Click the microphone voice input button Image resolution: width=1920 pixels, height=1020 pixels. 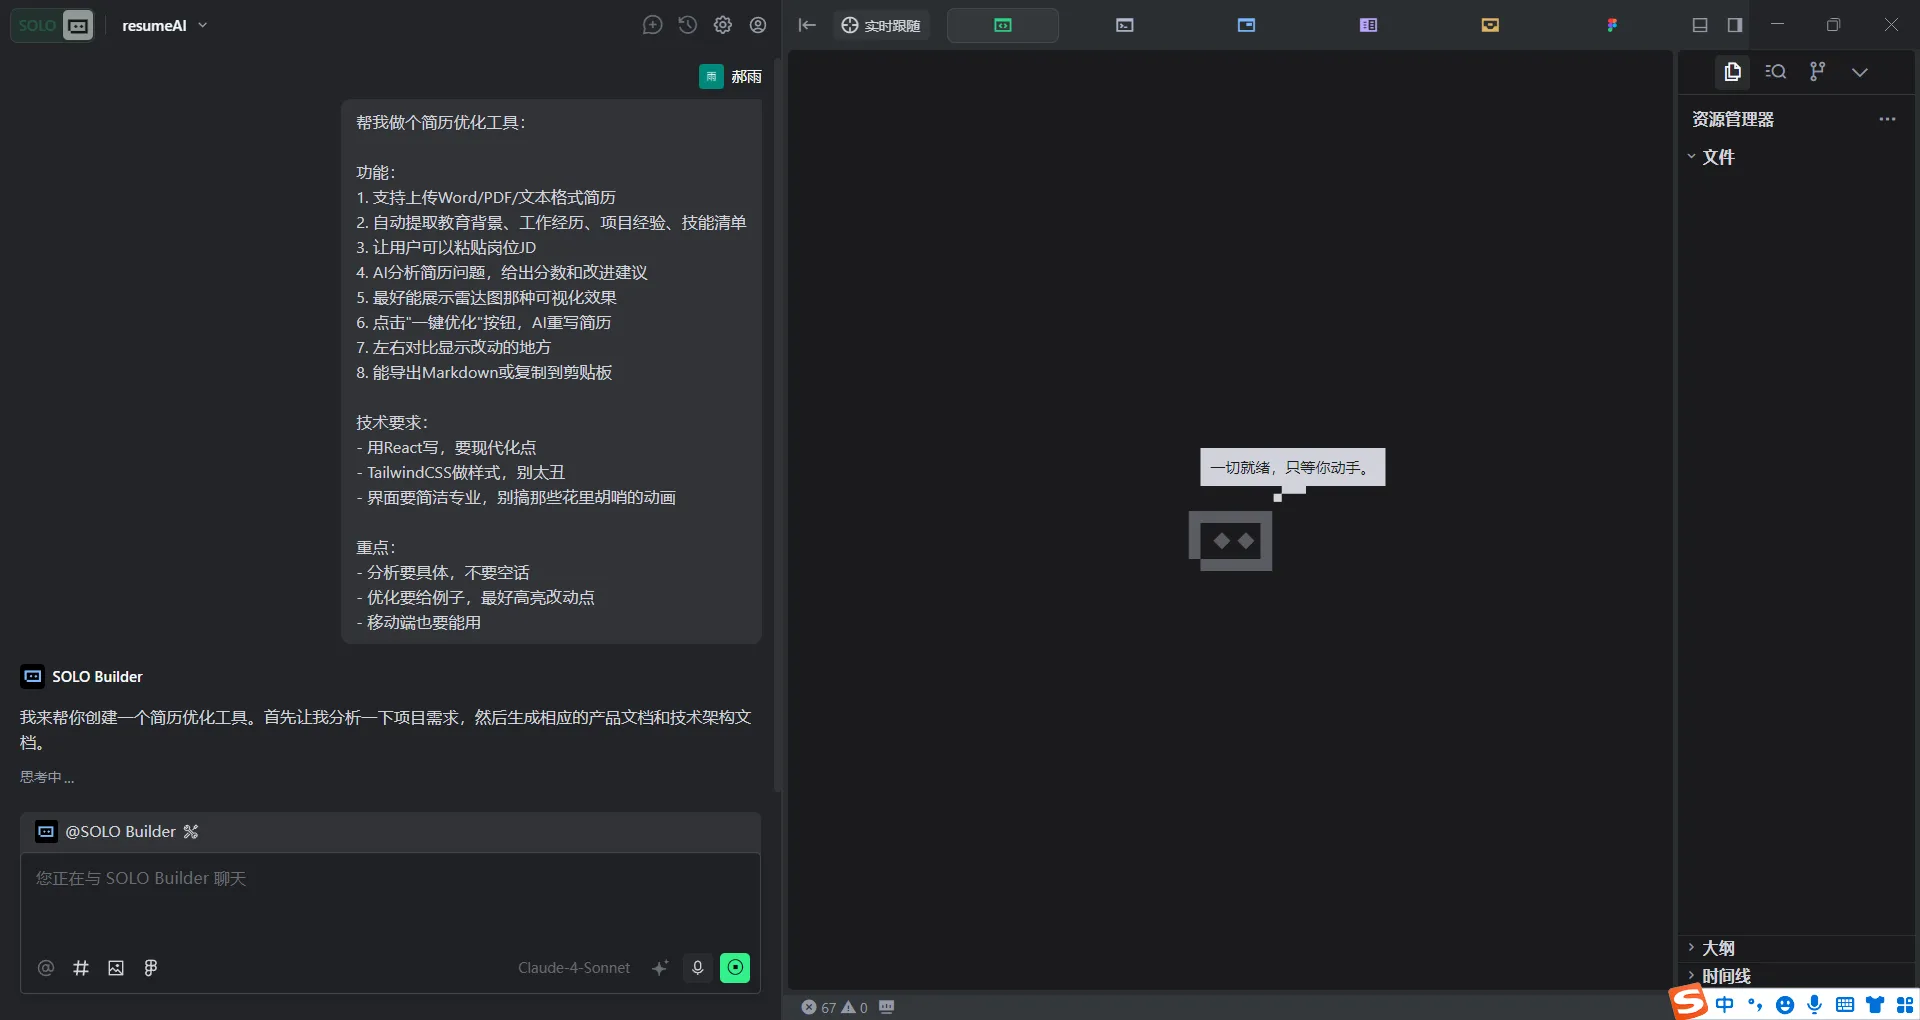point(698,967)
